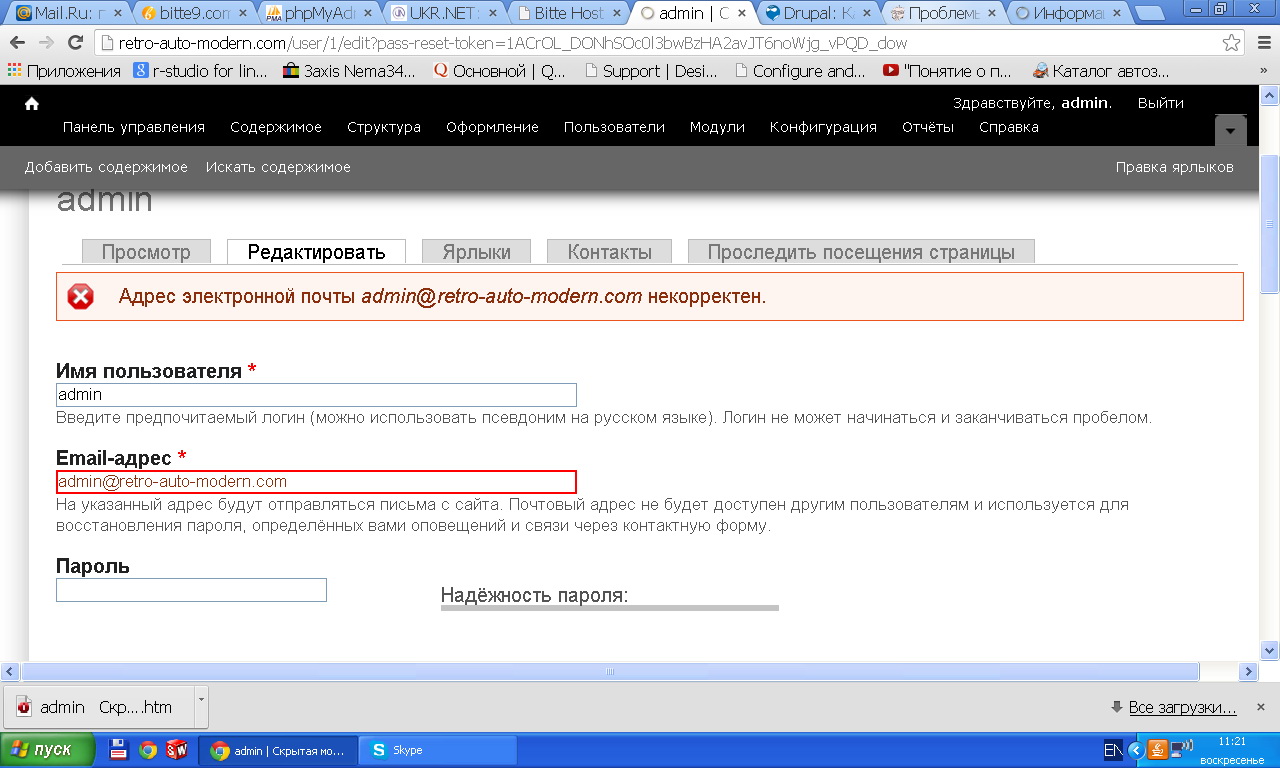The image size is (1280, 778).
Task: Click horizontal scrollbar right arrow
Action: (1247, 671)
